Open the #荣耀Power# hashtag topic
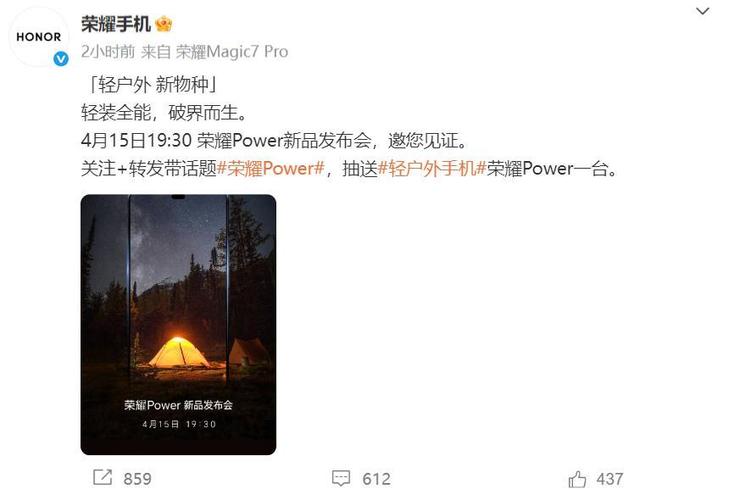The image size is (729, 500). coord(271,168)
